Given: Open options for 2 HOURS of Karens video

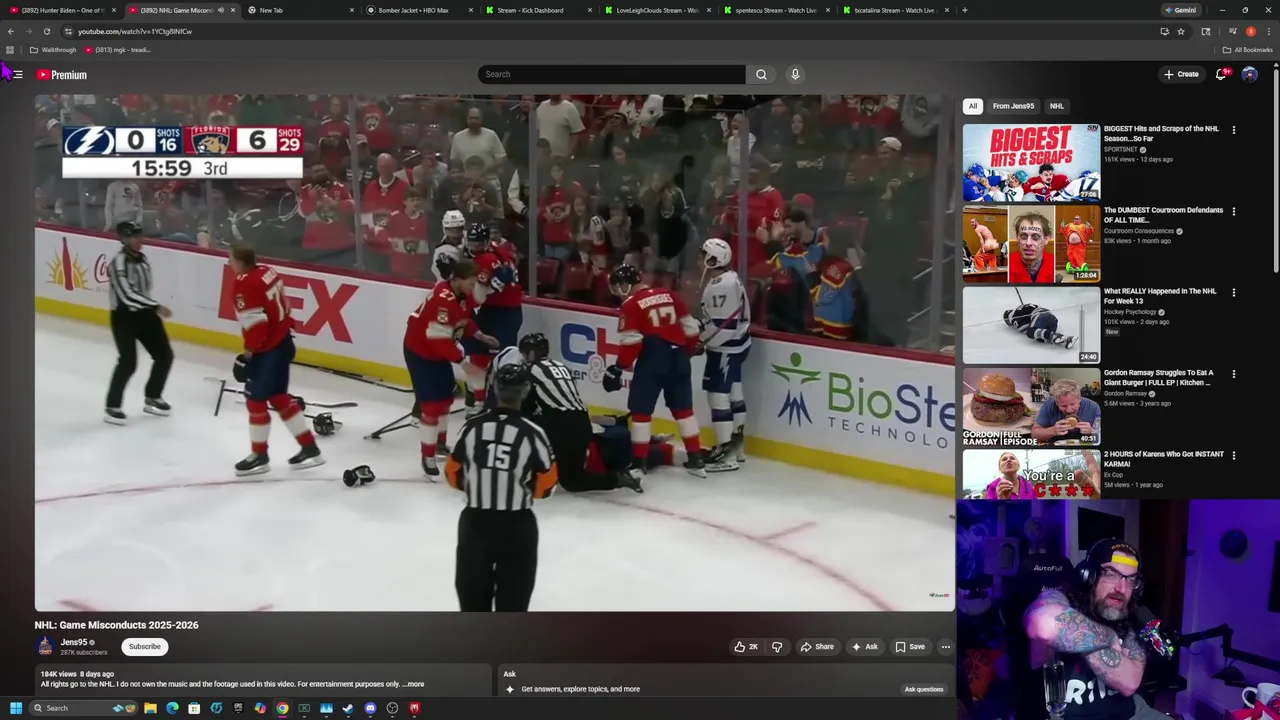Looking at the screenshot, I should [1233, 455].
